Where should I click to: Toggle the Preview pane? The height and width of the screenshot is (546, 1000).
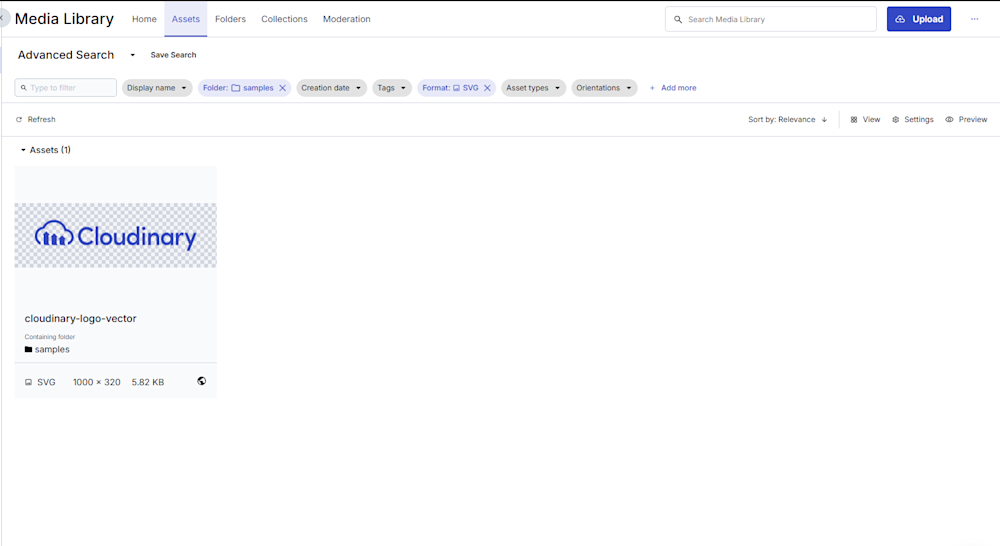point(966,119)
